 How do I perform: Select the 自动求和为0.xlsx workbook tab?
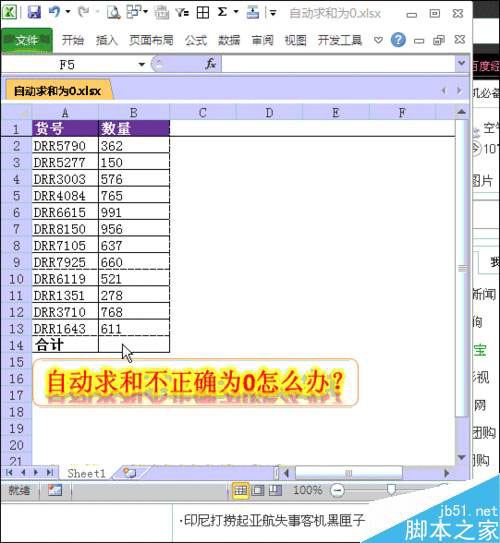tap(57, 91)
